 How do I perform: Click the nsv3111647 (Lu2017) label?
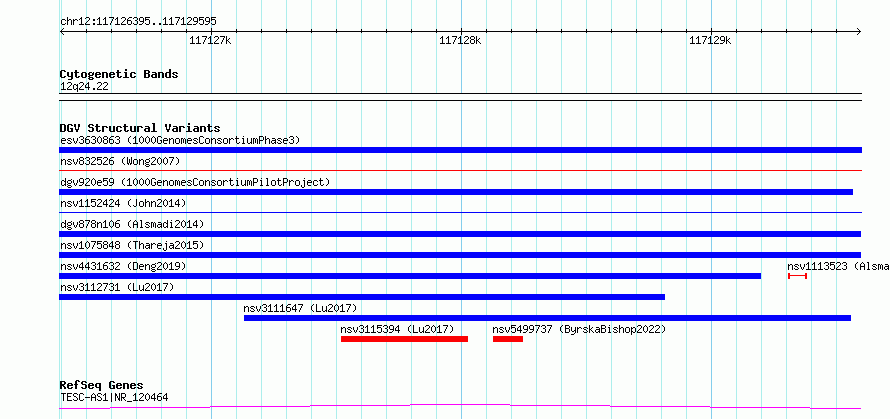point(300,308)
